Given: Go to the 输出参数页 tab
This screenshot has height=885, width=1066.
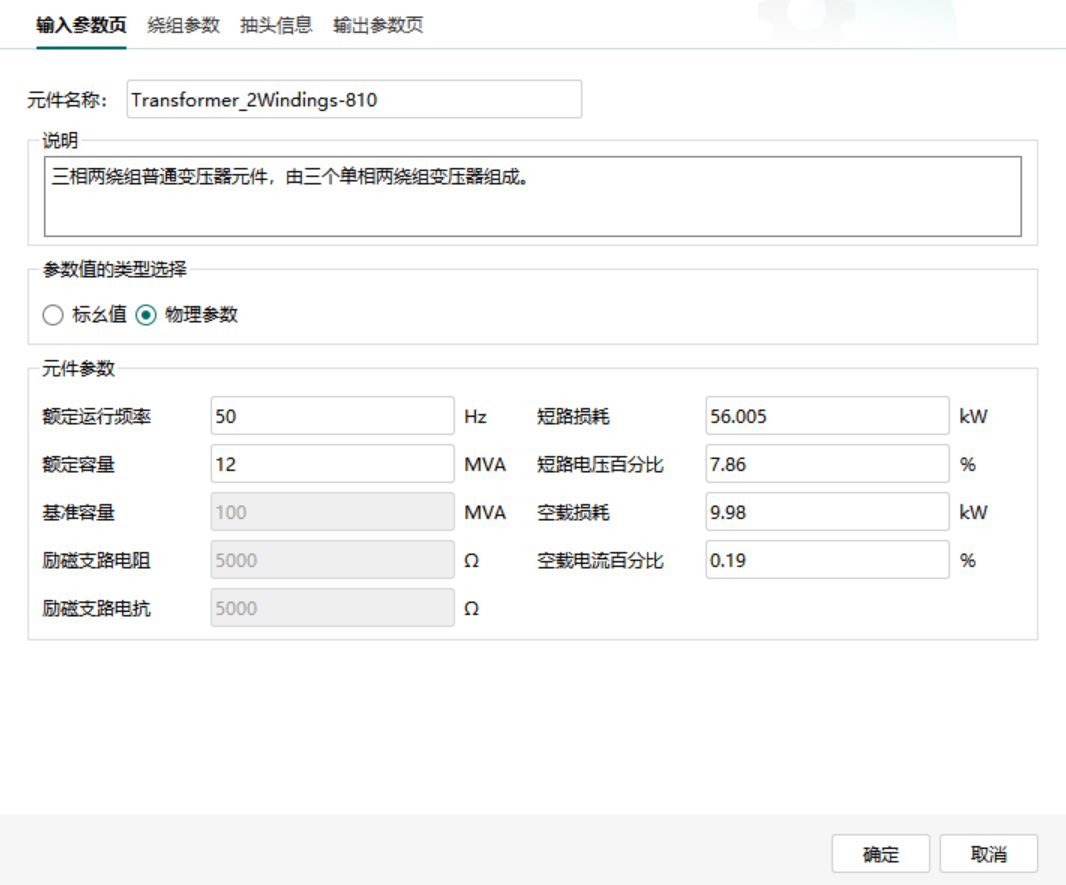Looking at the screenshot, I should coord(378,25).
